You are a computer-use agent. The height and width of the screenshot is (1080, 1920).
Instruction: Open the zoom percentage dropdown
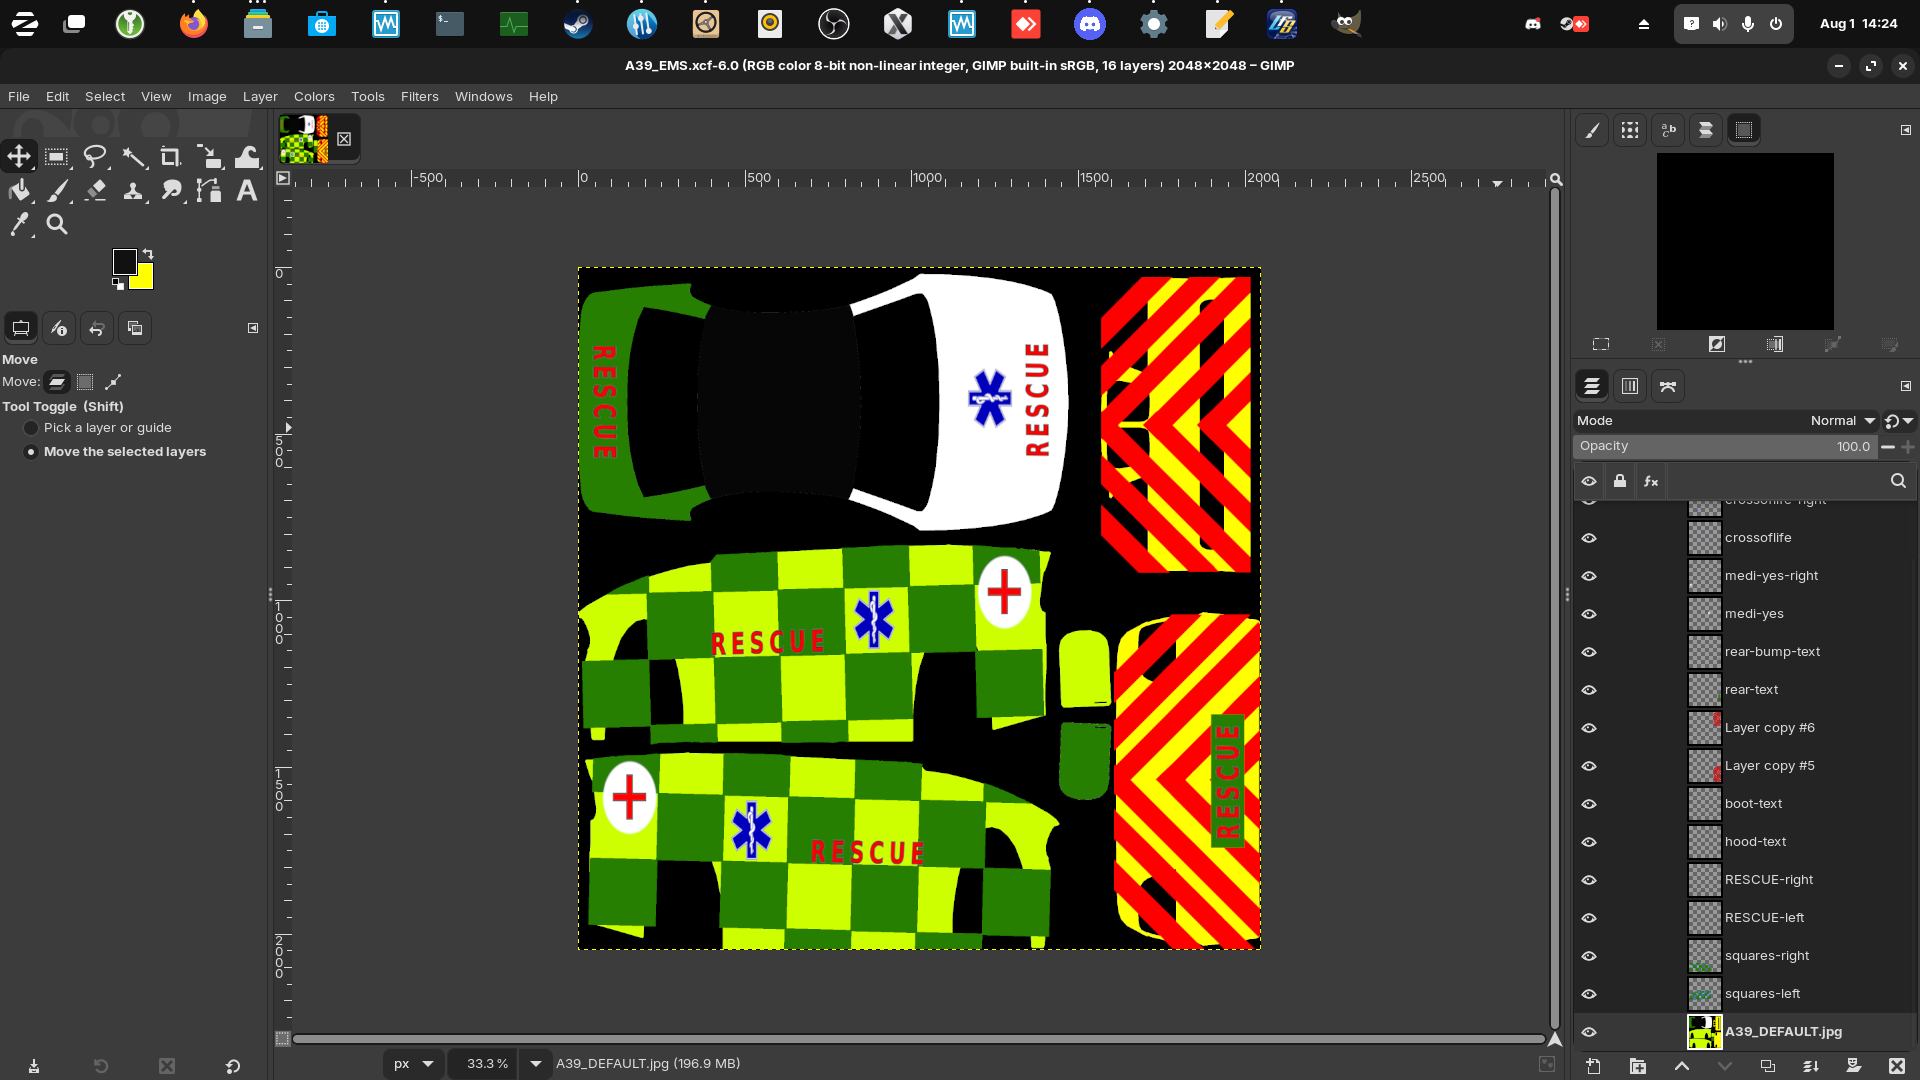[x=536, y=1064]
